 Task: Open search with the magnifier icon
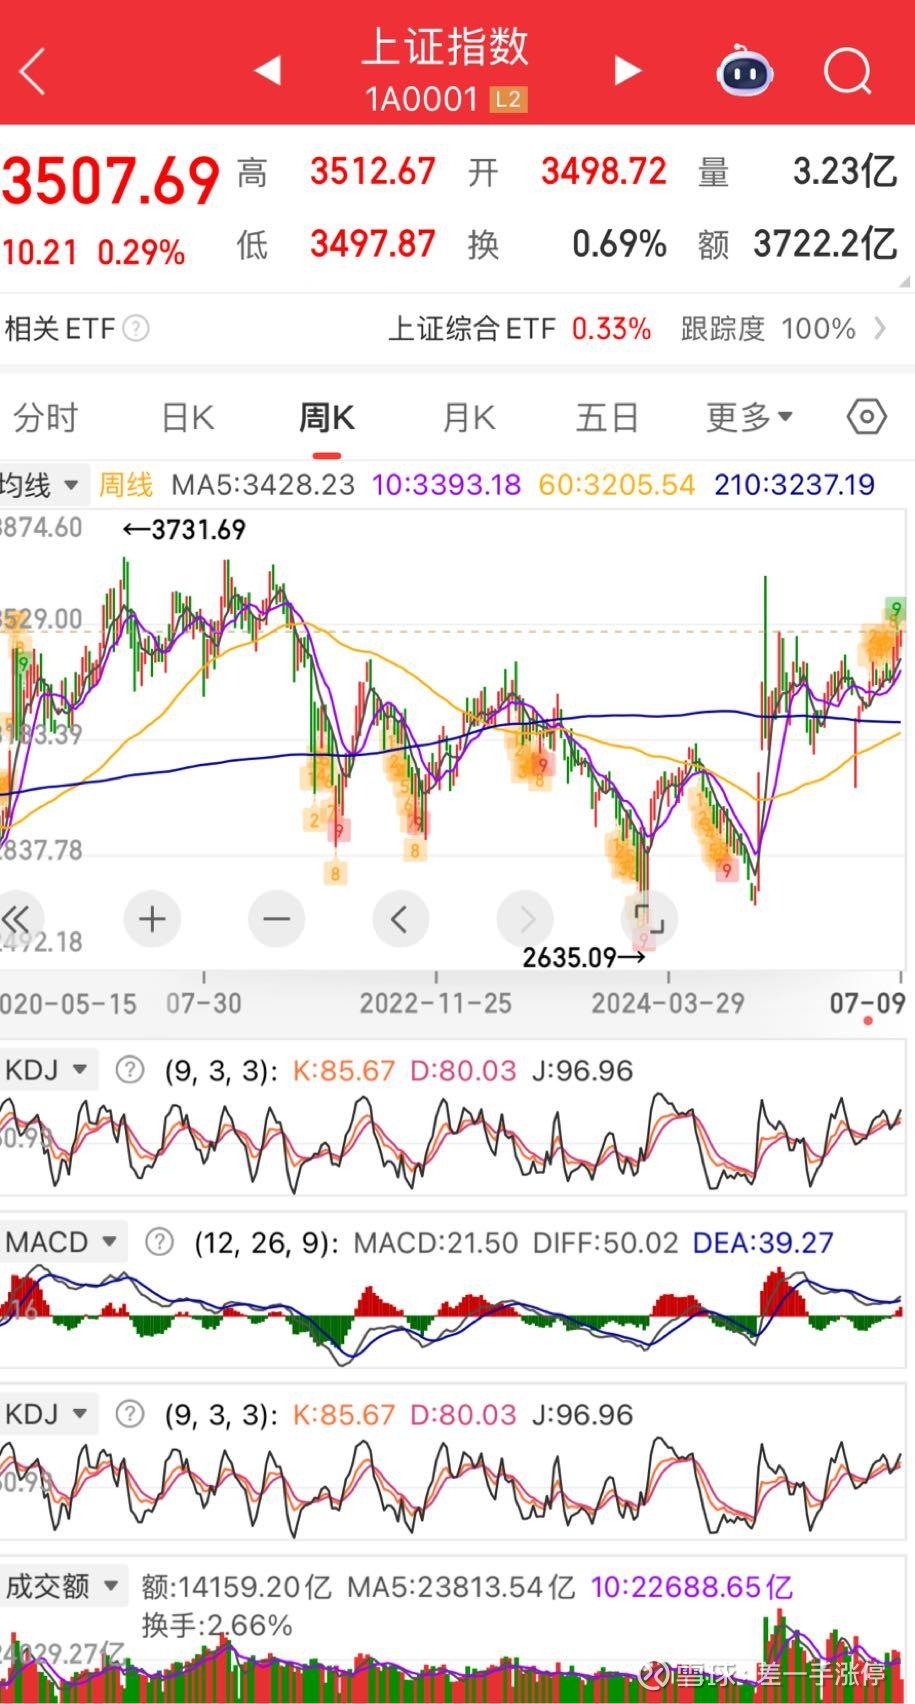tap(848, 71)
